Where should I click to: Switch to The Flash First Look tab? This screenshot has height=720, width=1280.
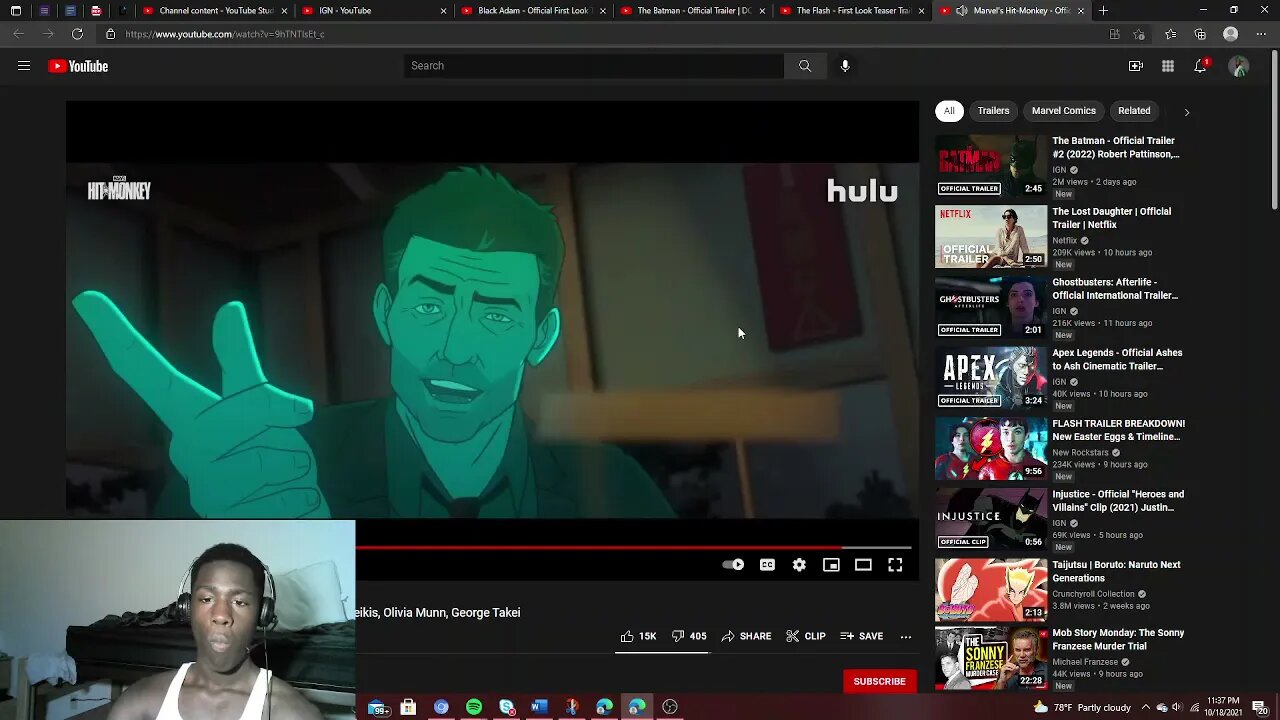pyautogui.click(x=852, y=11)
